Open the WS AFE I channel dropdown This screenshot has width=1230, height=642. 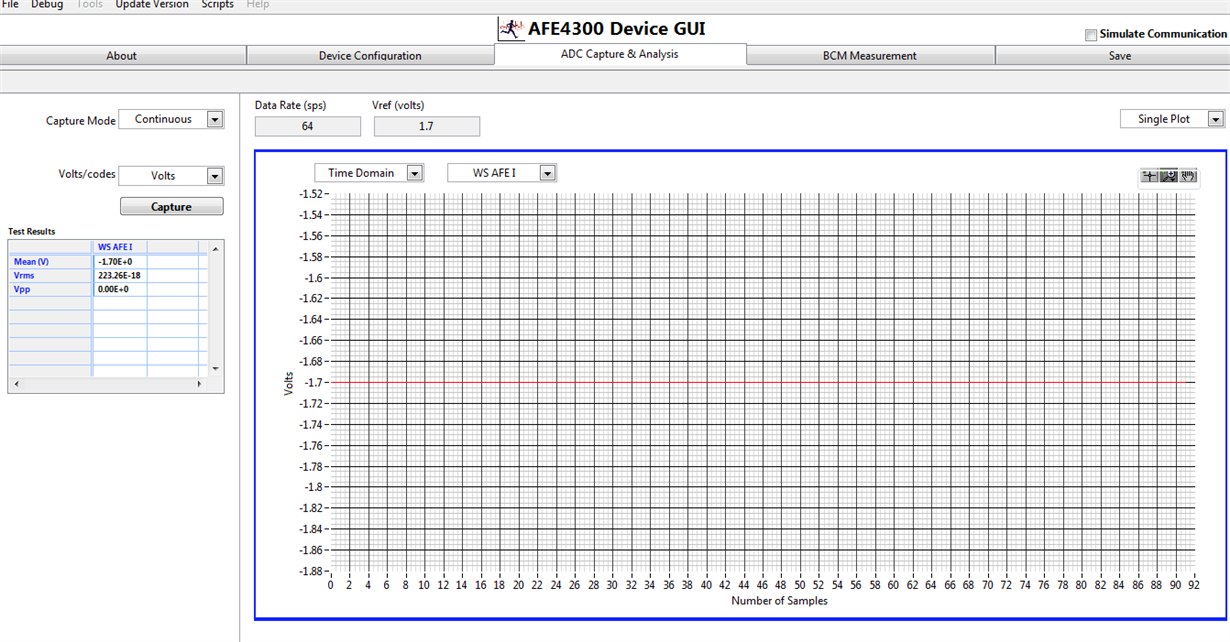tap(502, 173)
